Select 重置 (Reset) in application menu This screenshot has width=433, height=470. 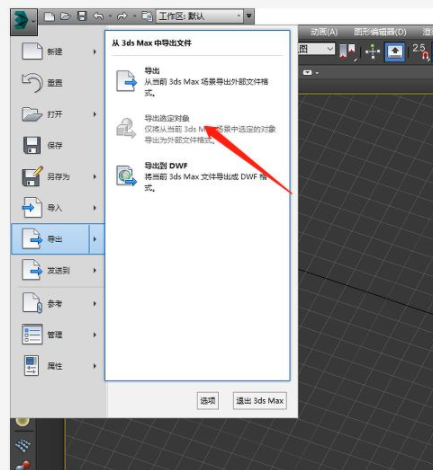57,83
